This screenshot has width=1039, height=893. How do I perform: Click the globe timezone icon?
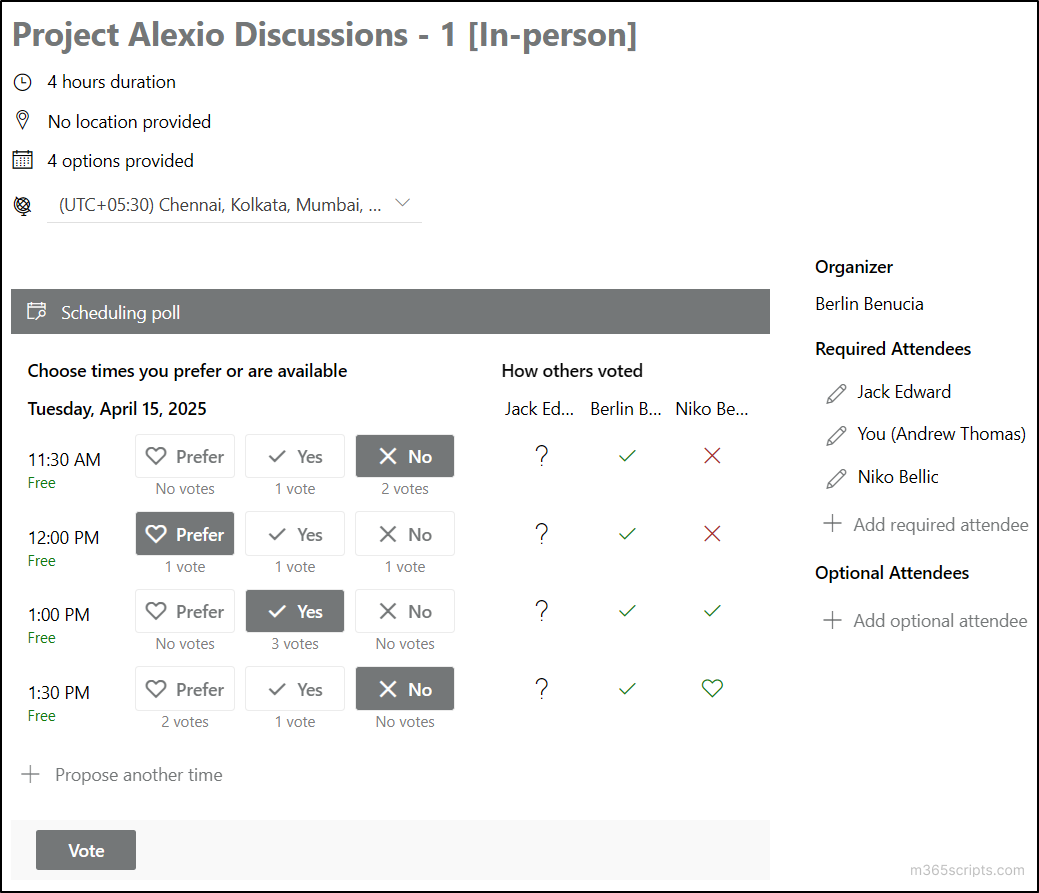pyautogui.click(x=22, y=205)
